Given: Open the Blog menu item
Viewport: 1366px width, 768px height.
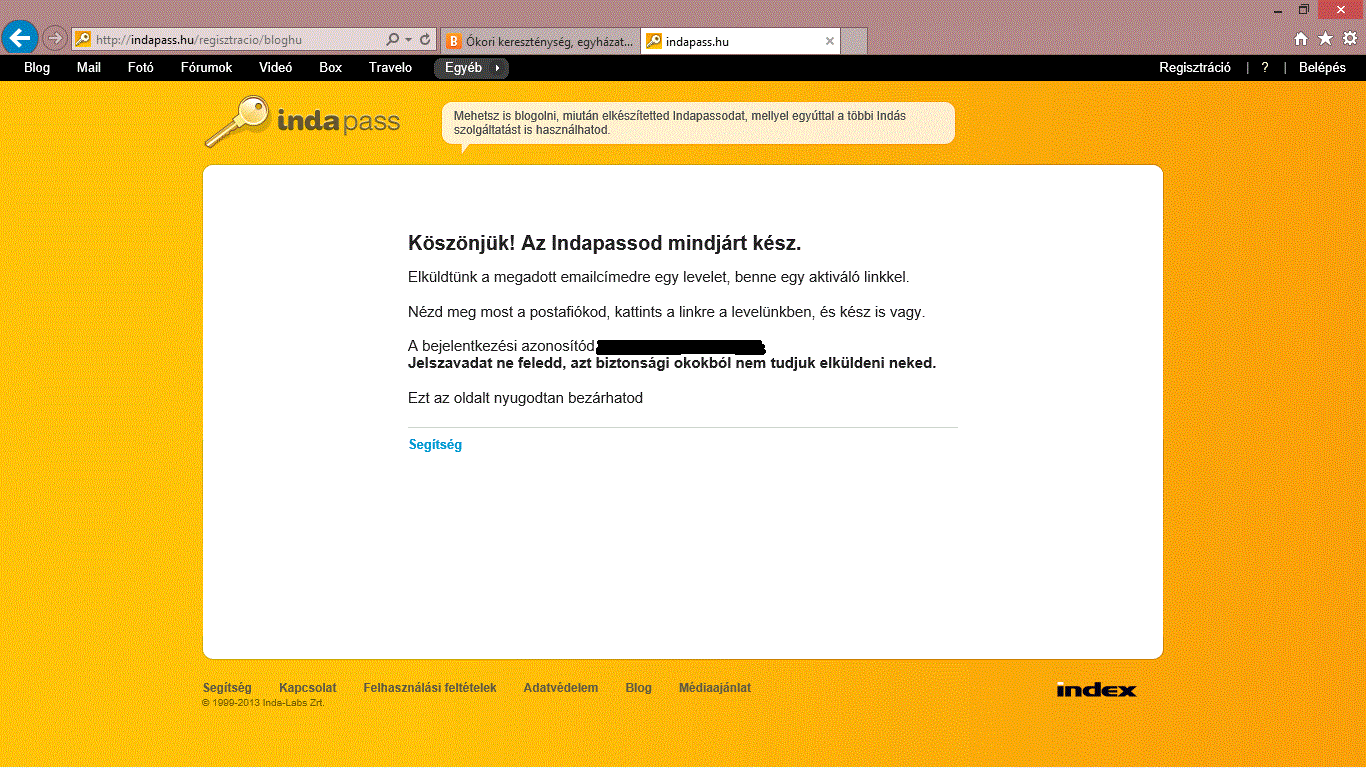Looking at the screenshot, I should (x=37, y=68).
